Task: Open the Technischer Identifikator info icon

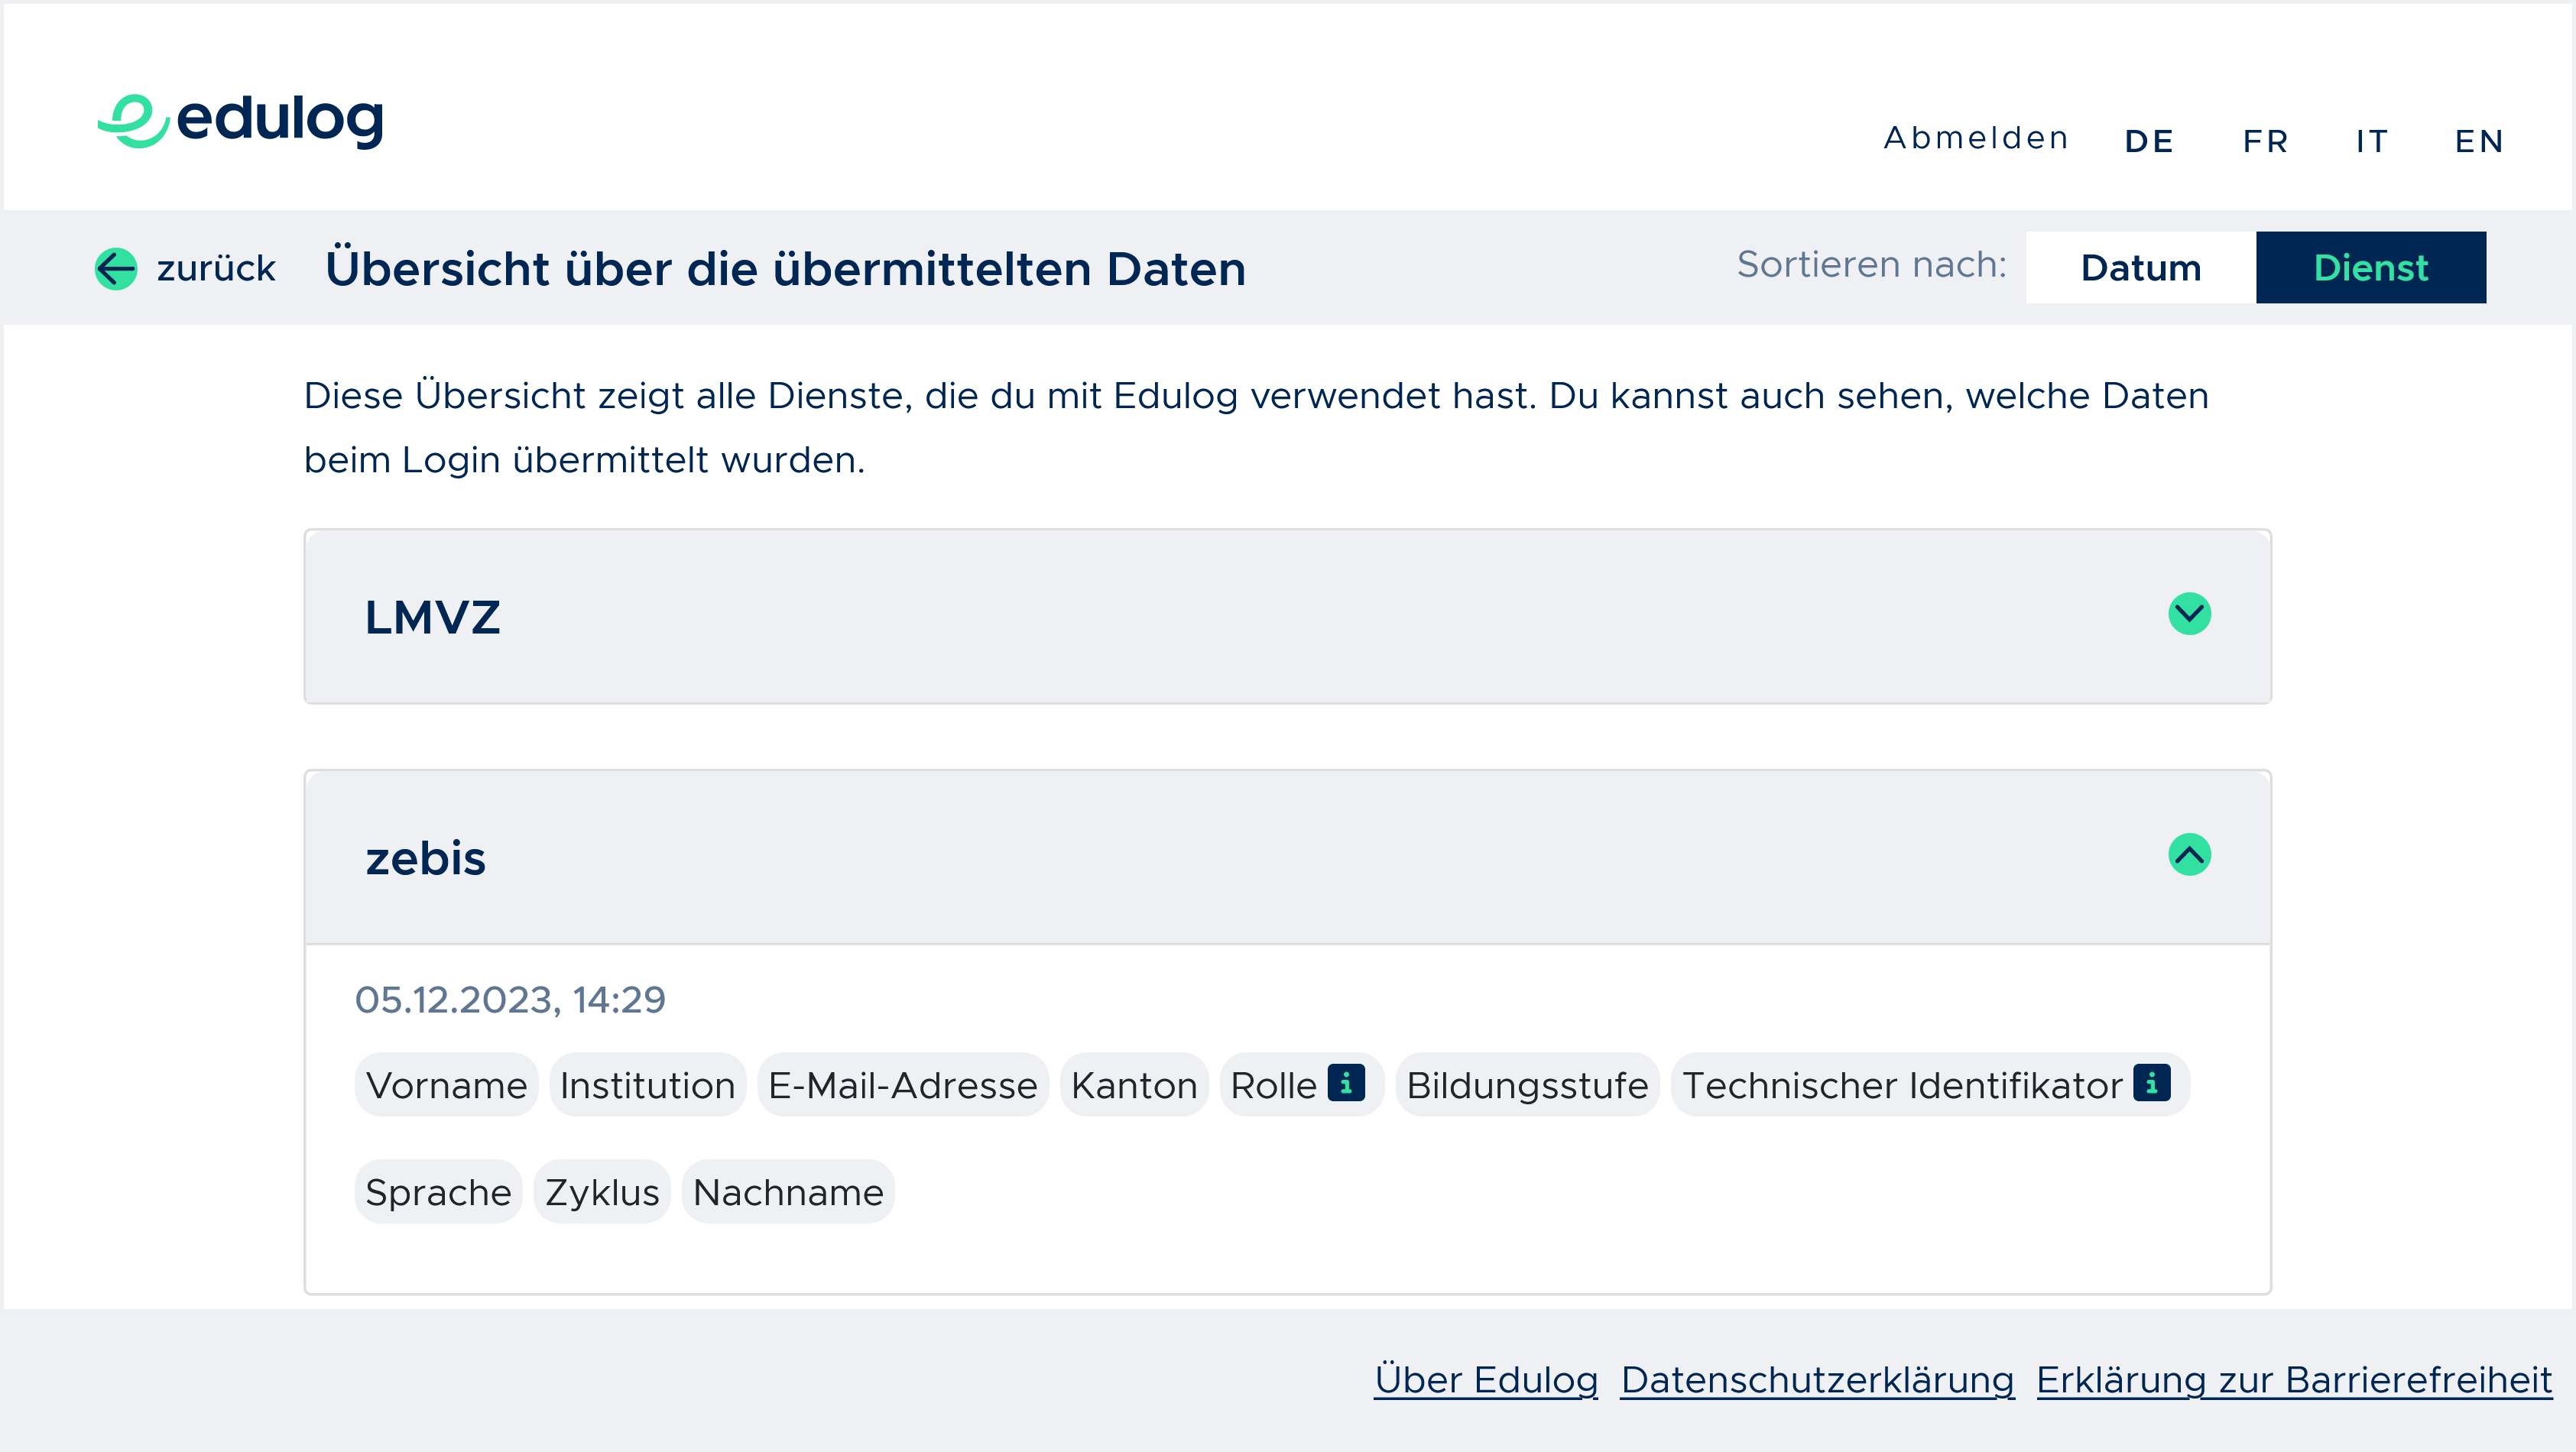Action: pyautogui.click(x=2151, y=1083)
